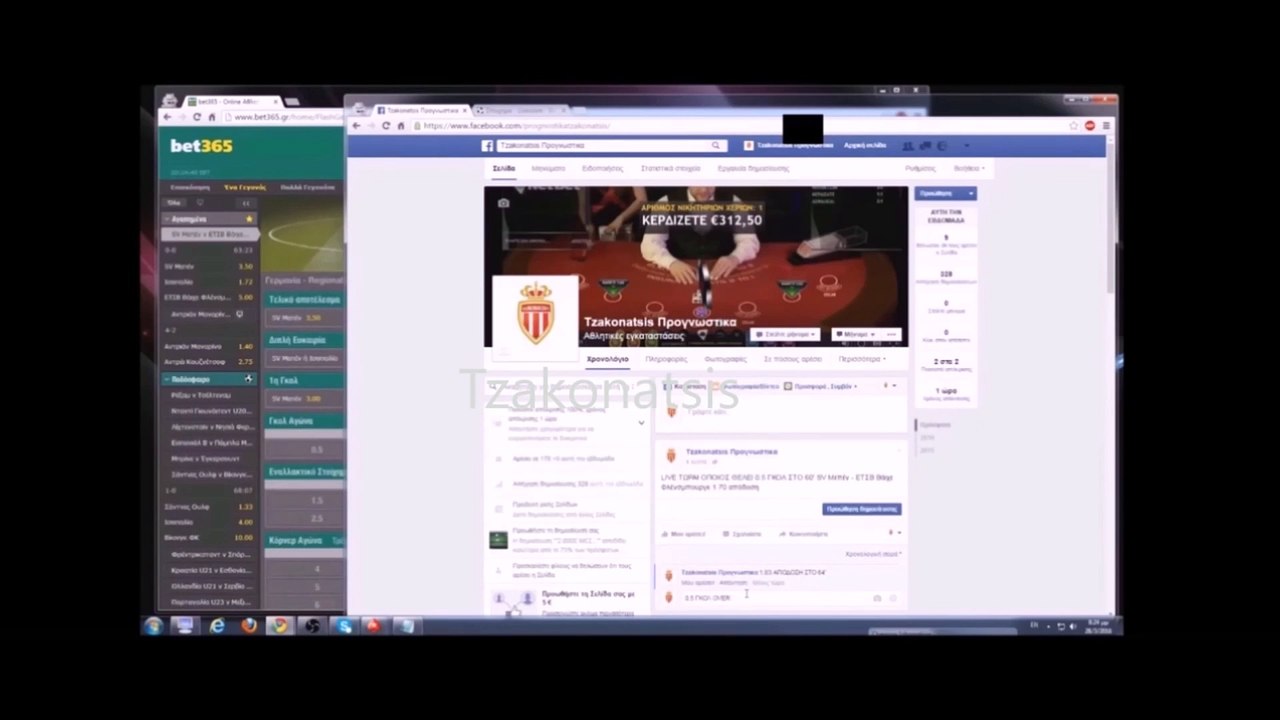Go back in the Facebook browser window
Screen dimensions: 1280x720
[356, 126]
